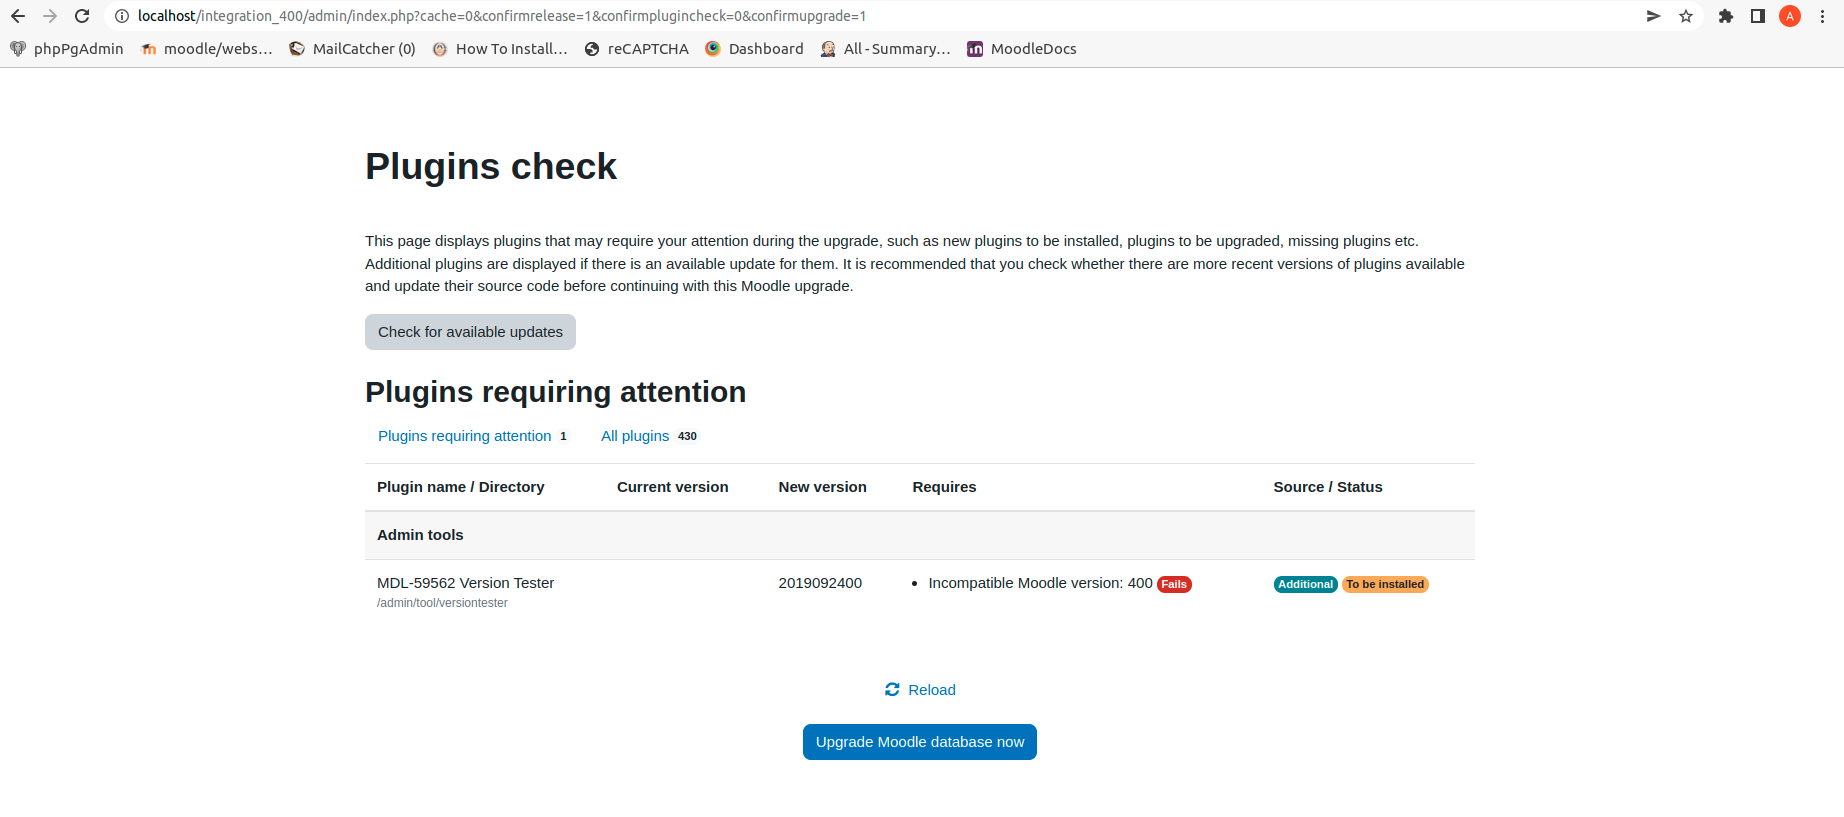The height and width of the screenshot is (817, 1844).
Task: Click Check for available updates button
Action: pos(470,332)
